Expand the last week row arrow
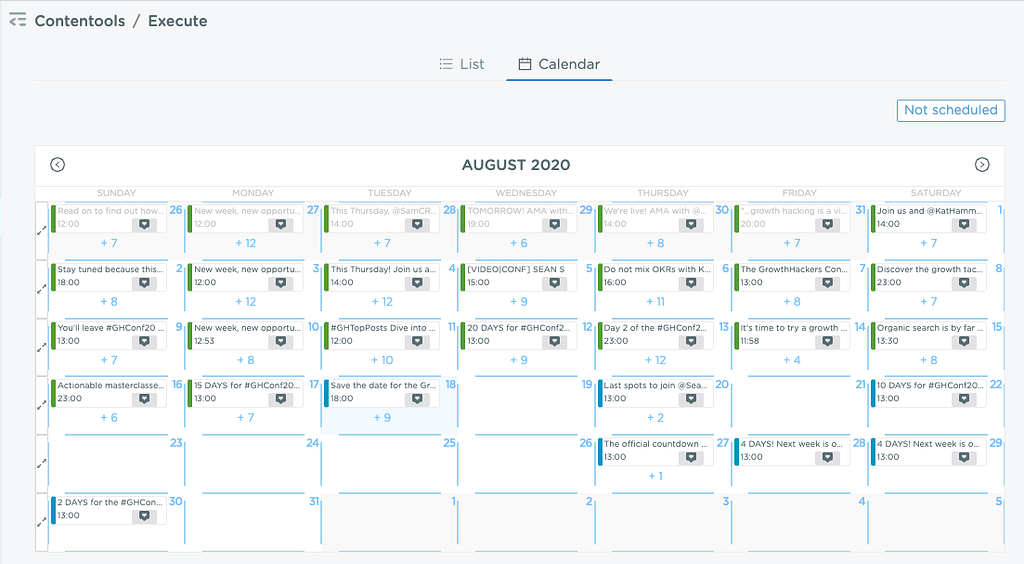Viewport: 1024px width, 564px height. pos(42,522)
